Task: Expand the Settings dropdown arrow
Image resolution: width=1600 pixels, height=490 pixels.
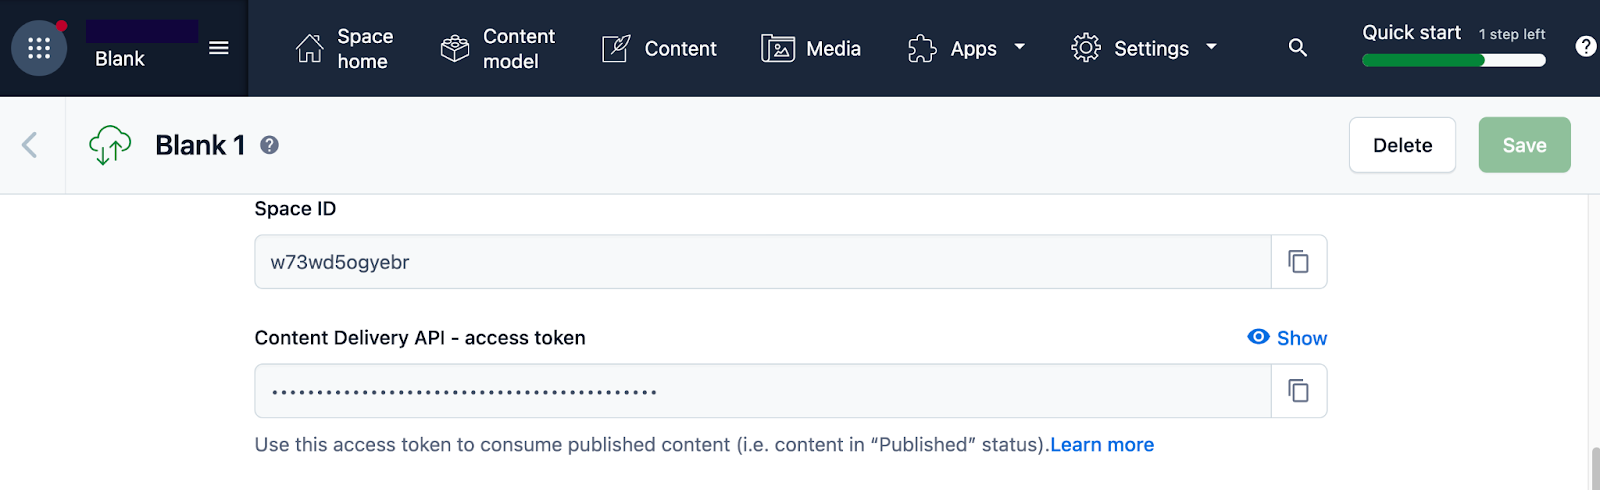Action: (1211, 47)
